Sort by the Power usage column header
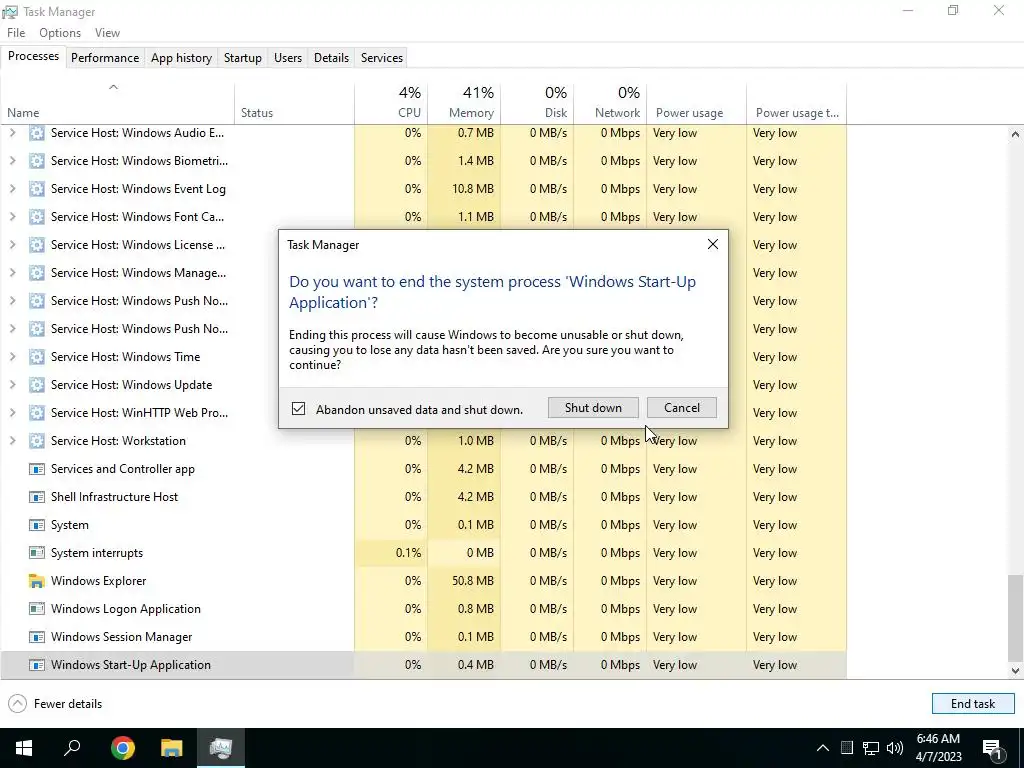Viewport: 1024px width, 768px height. click(x=697, y=104)
